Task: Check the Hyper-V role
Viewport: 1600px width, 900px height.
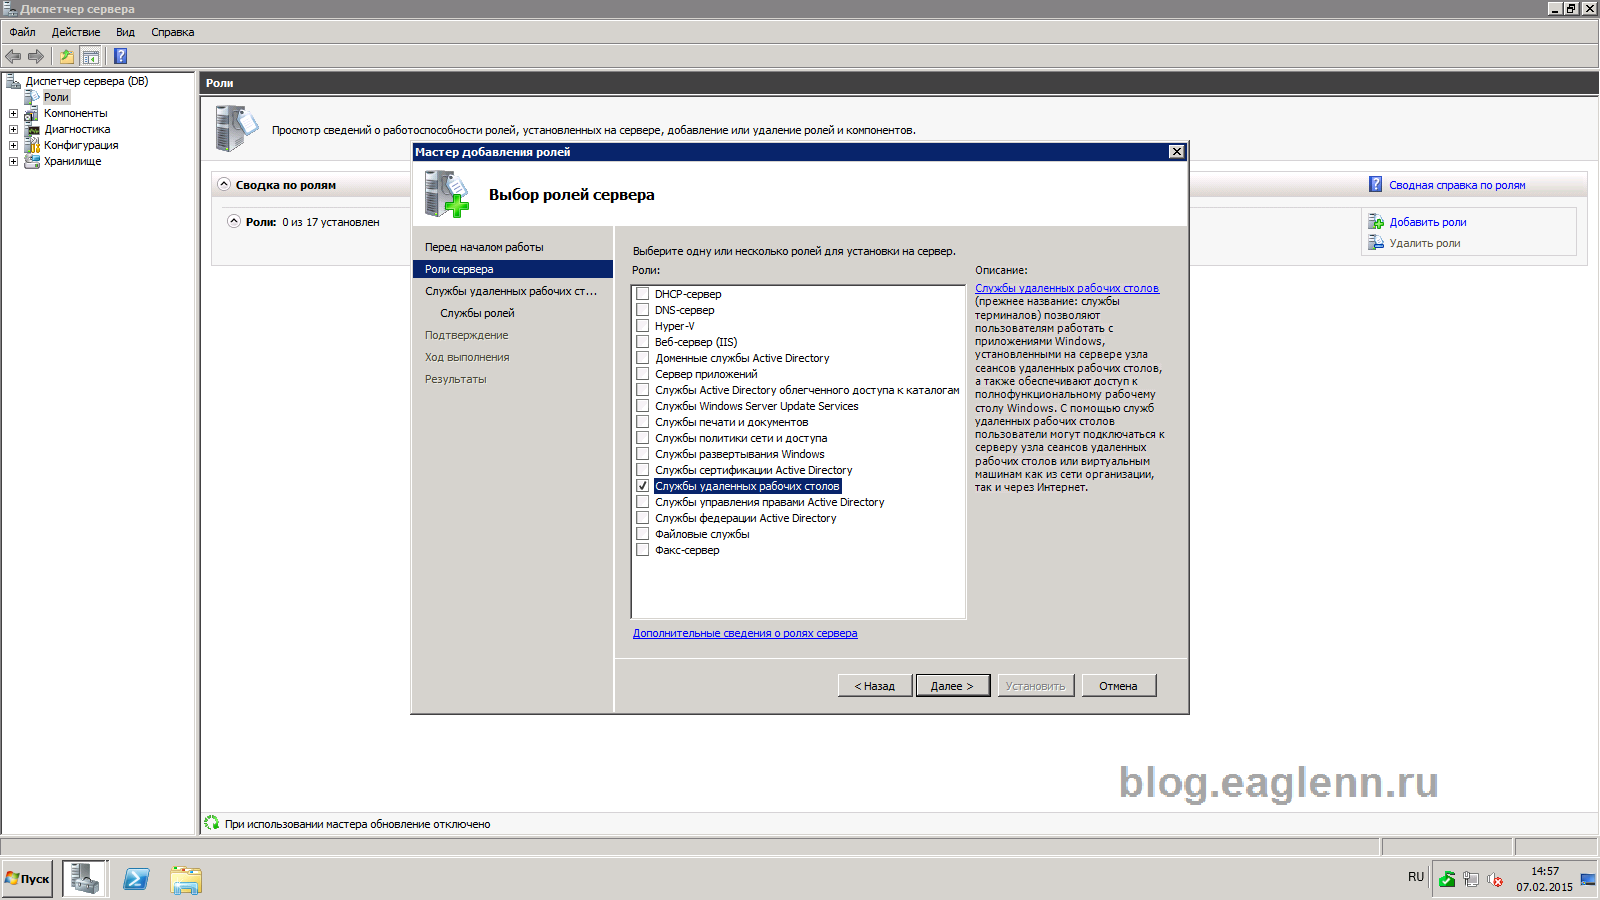Action: pos(643,326)
